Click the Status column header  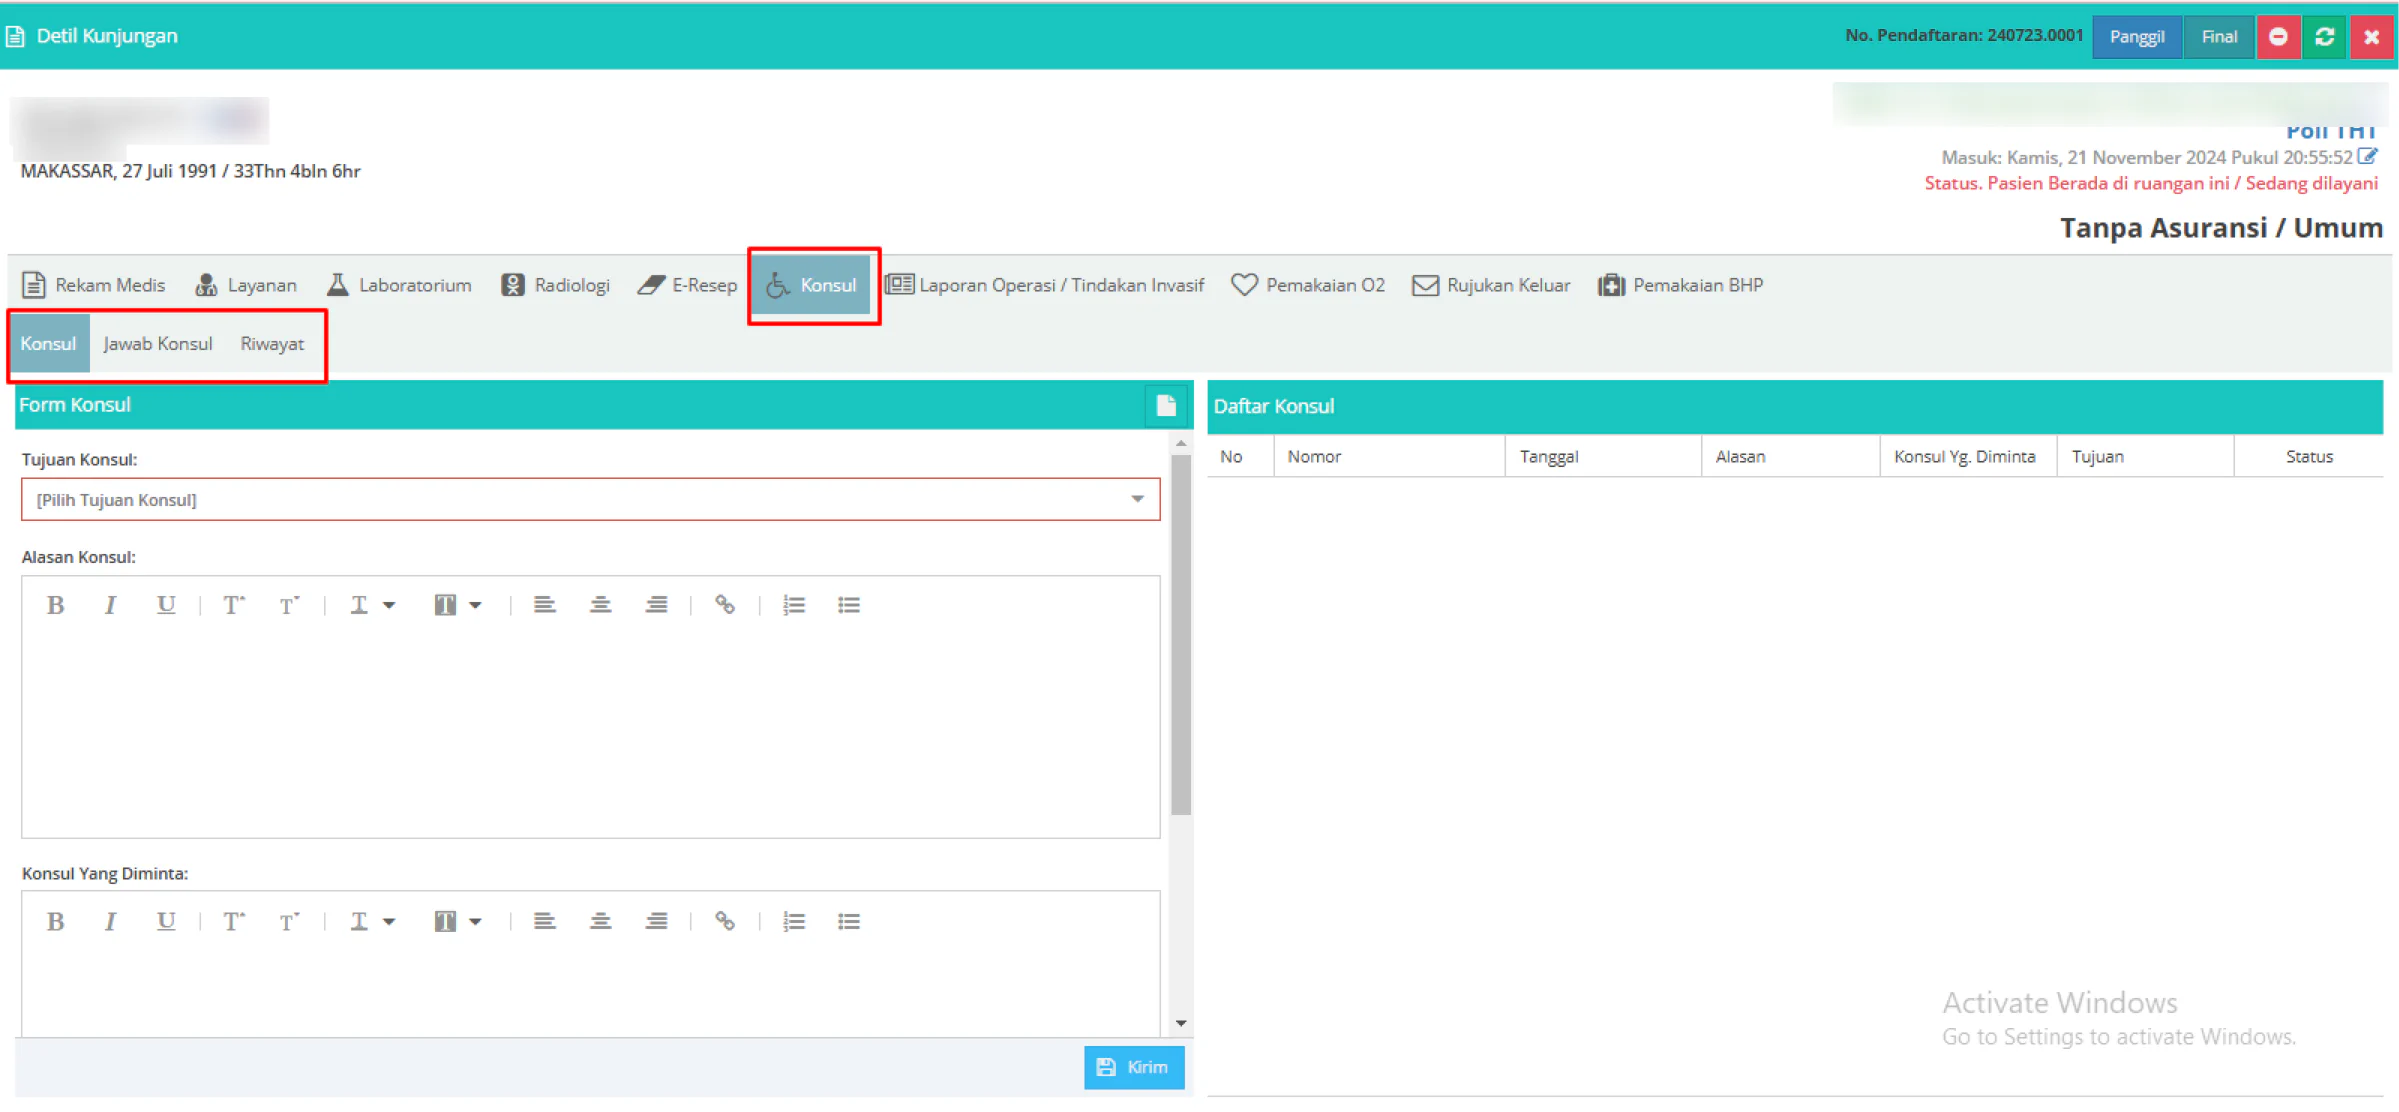pos(2309,456)
